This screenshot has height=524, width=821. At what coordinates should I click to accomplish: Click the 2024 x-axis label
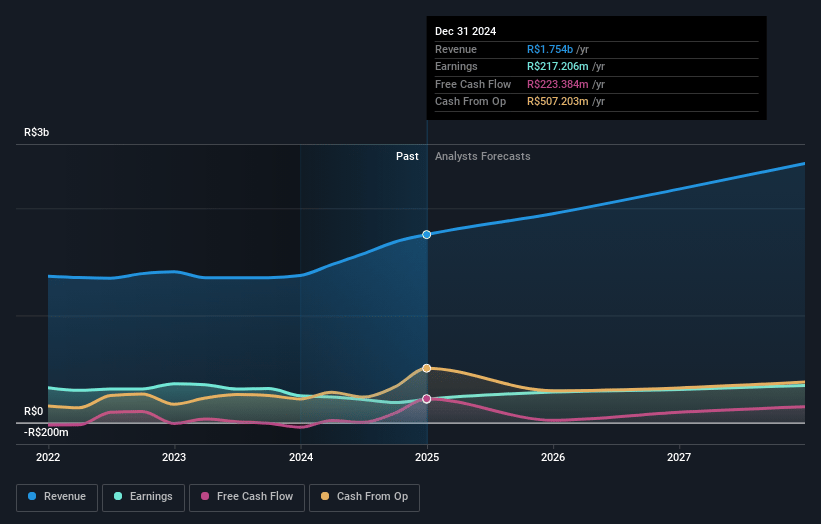[x=301, y=457]
